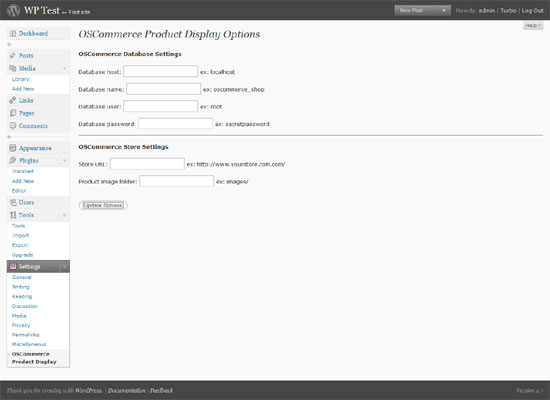This screenshot has height=400, width=550.
Task: Open the Import submenu item
Action: click(x=20, y=235)
